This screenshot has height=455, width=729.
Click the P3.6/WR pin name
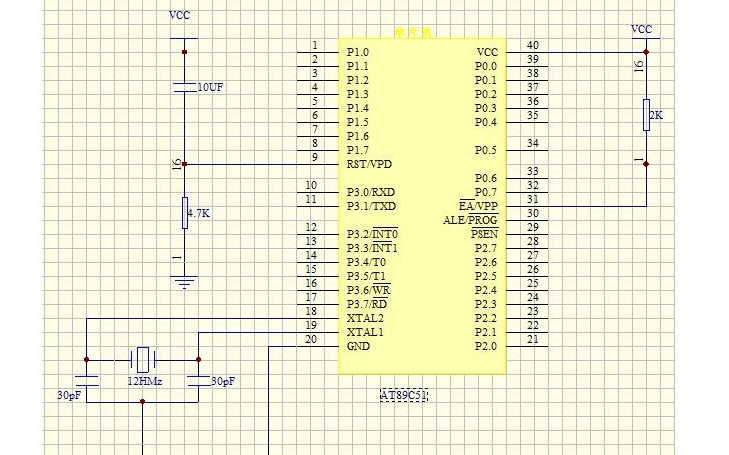[x=369, y=290]
